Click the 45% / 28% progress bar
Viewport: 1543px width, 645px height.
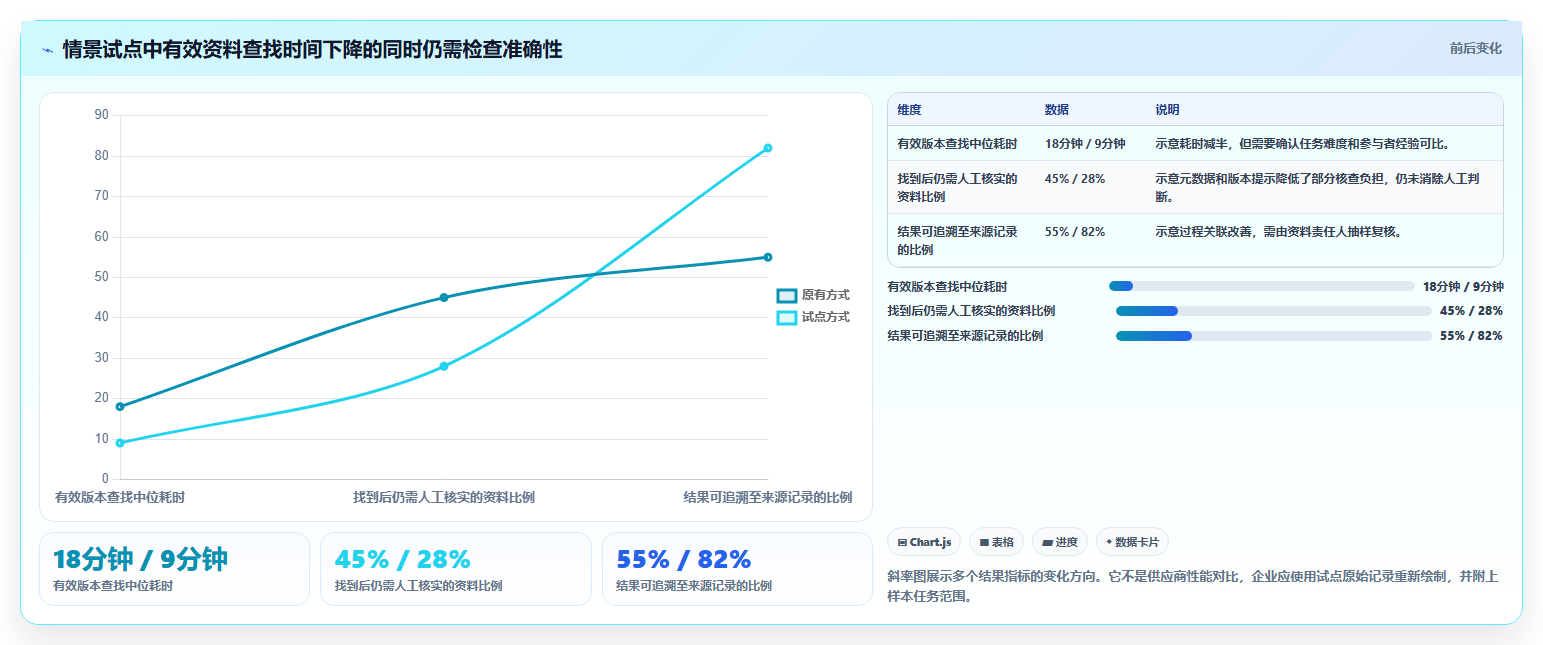[1274, 311]
